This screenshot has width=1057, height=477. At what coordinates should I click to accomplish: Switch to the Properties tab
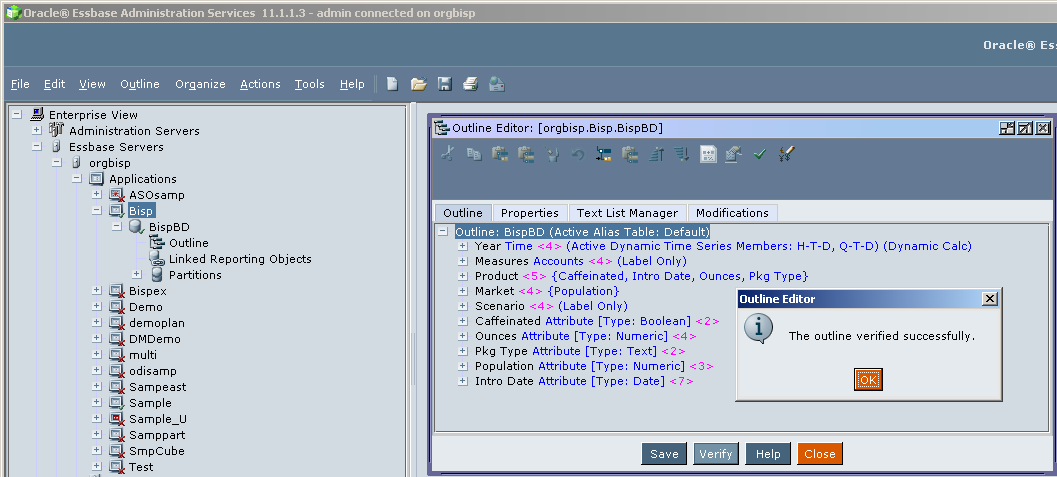click(x=530, y=213)
